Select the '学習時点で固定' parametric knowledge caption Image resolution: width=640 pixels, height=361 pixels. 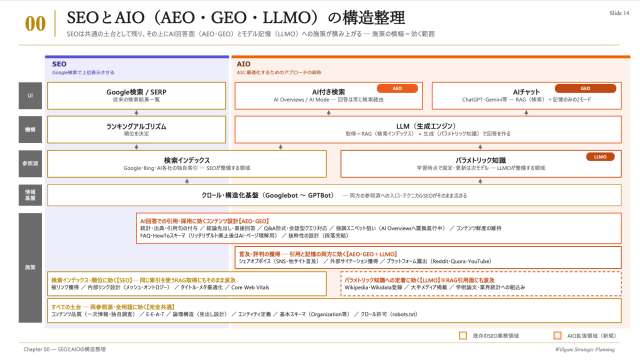(481, 168)
